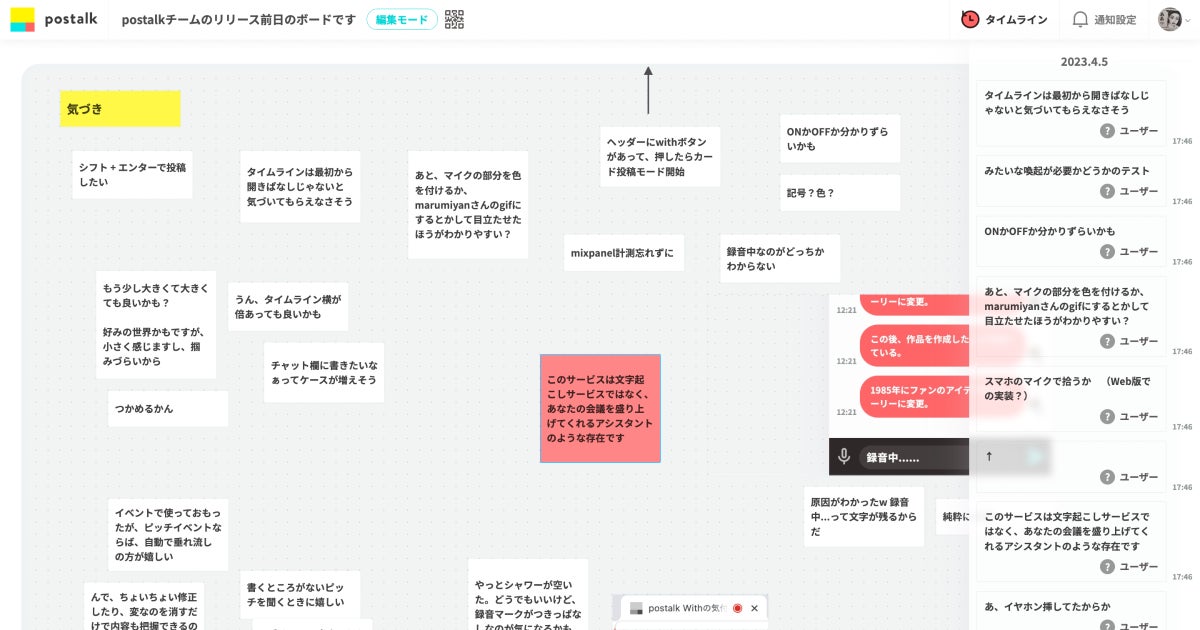This screenshot has width=1200, height=630.
Task: Open timeline entry あ、イヤホン挿してたからか
Action: point(1071,610)
